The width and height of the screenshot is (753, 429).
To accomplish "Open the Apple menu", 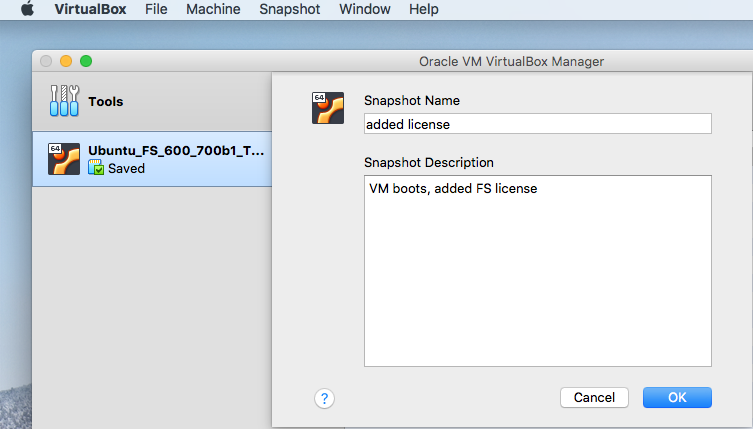I will (x=27, y=9).
